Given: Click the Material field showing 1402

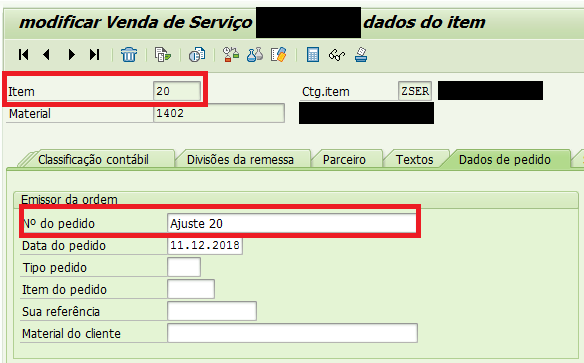Looking at the screenshot, I should point(219,113).
